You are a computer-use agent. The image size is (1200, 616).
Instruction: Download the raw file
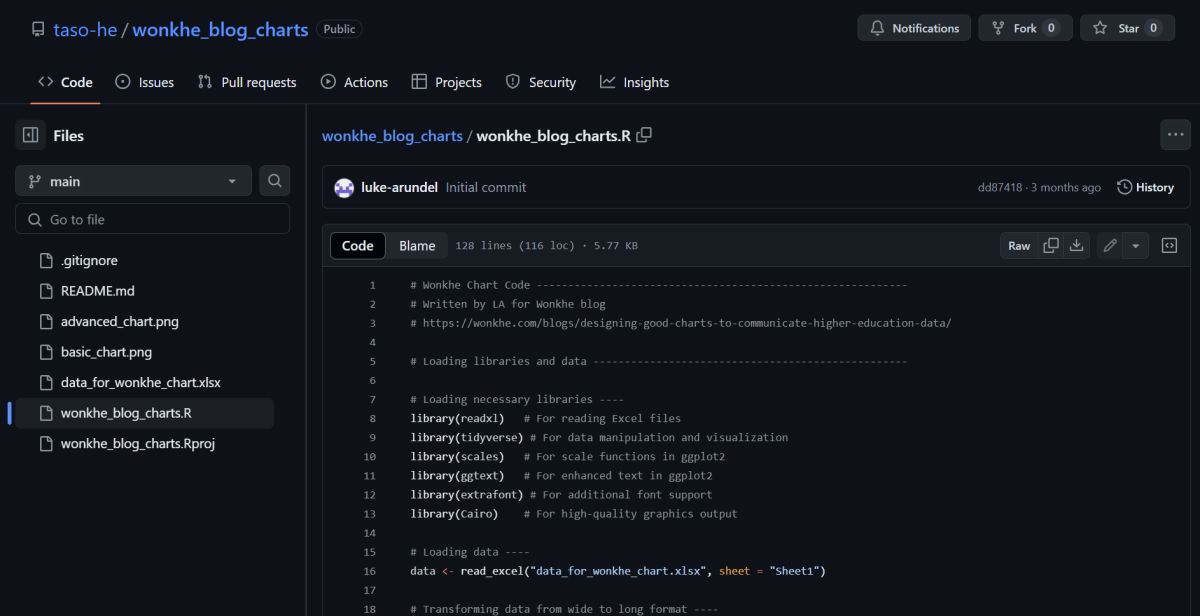click(x=1077, y=246)
